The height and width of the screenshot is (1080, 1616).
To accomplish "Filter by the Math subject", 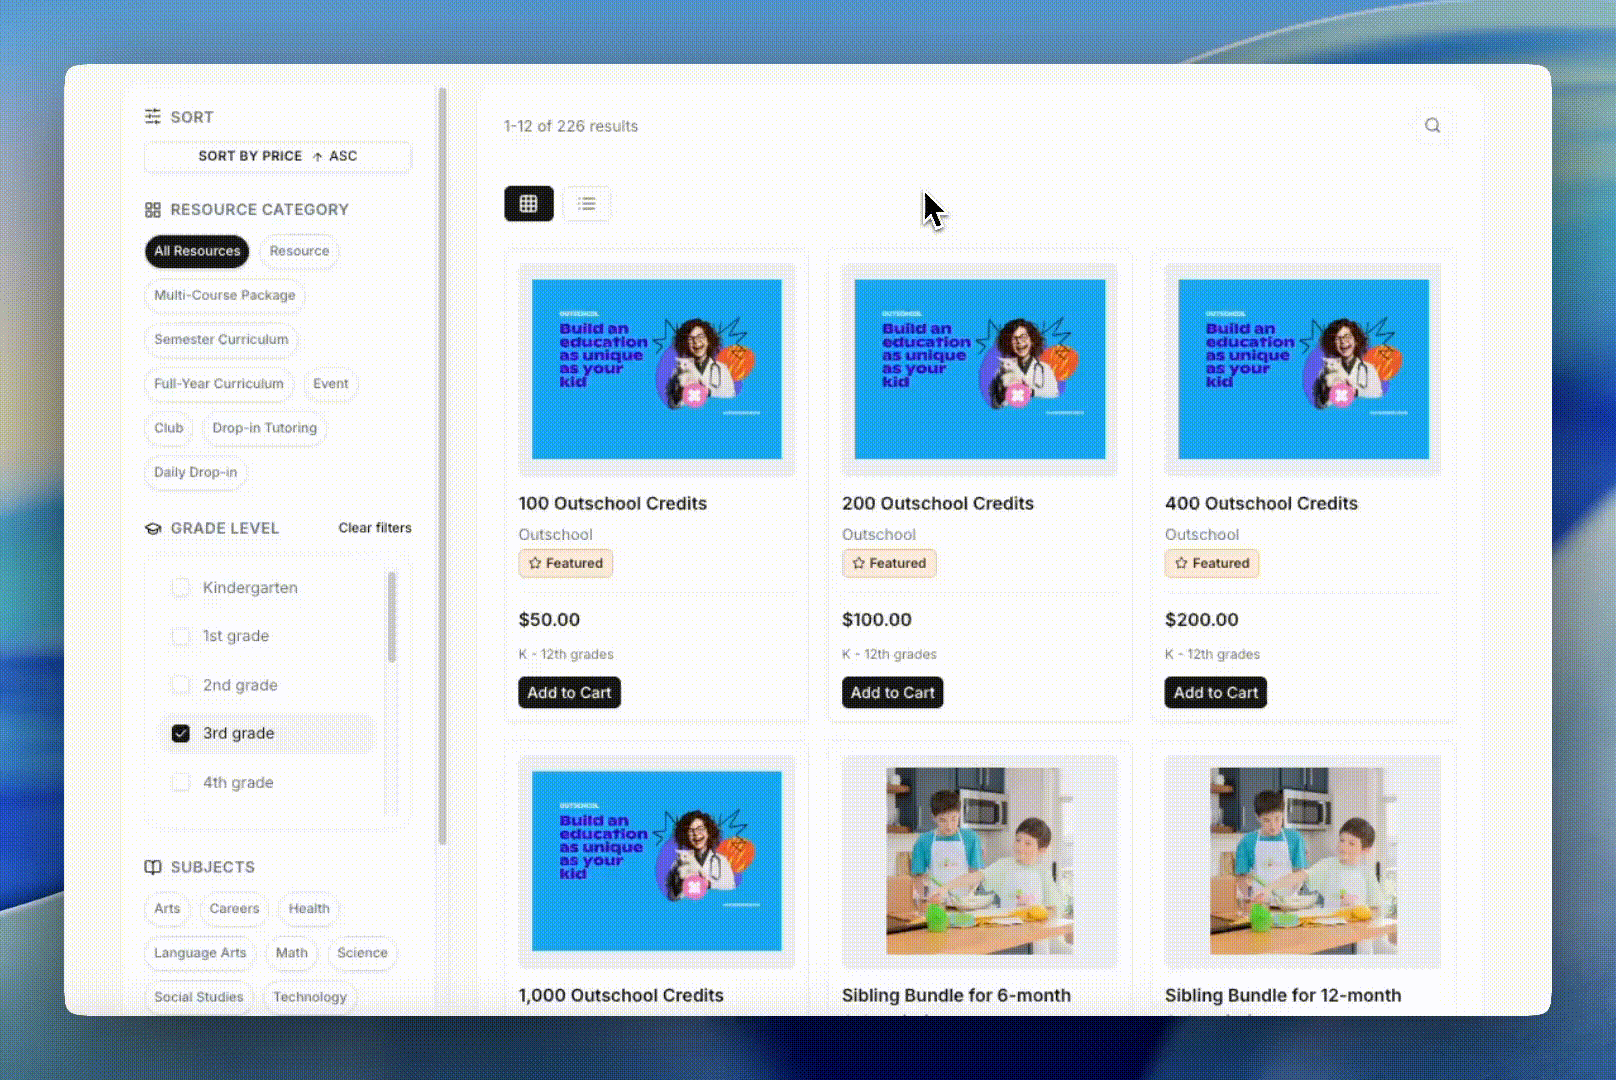I will [x=292, y=953].
